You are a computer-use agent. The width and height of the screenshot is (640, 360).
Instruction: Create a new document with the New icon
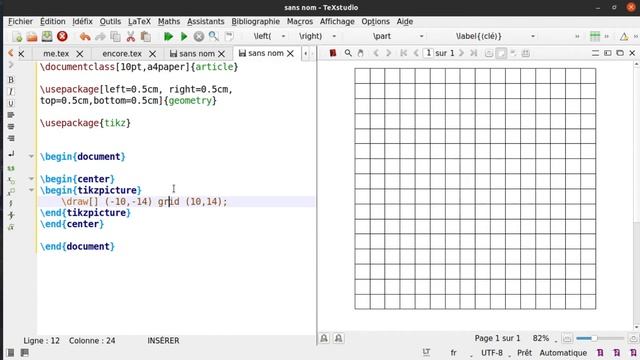(17, 37)
